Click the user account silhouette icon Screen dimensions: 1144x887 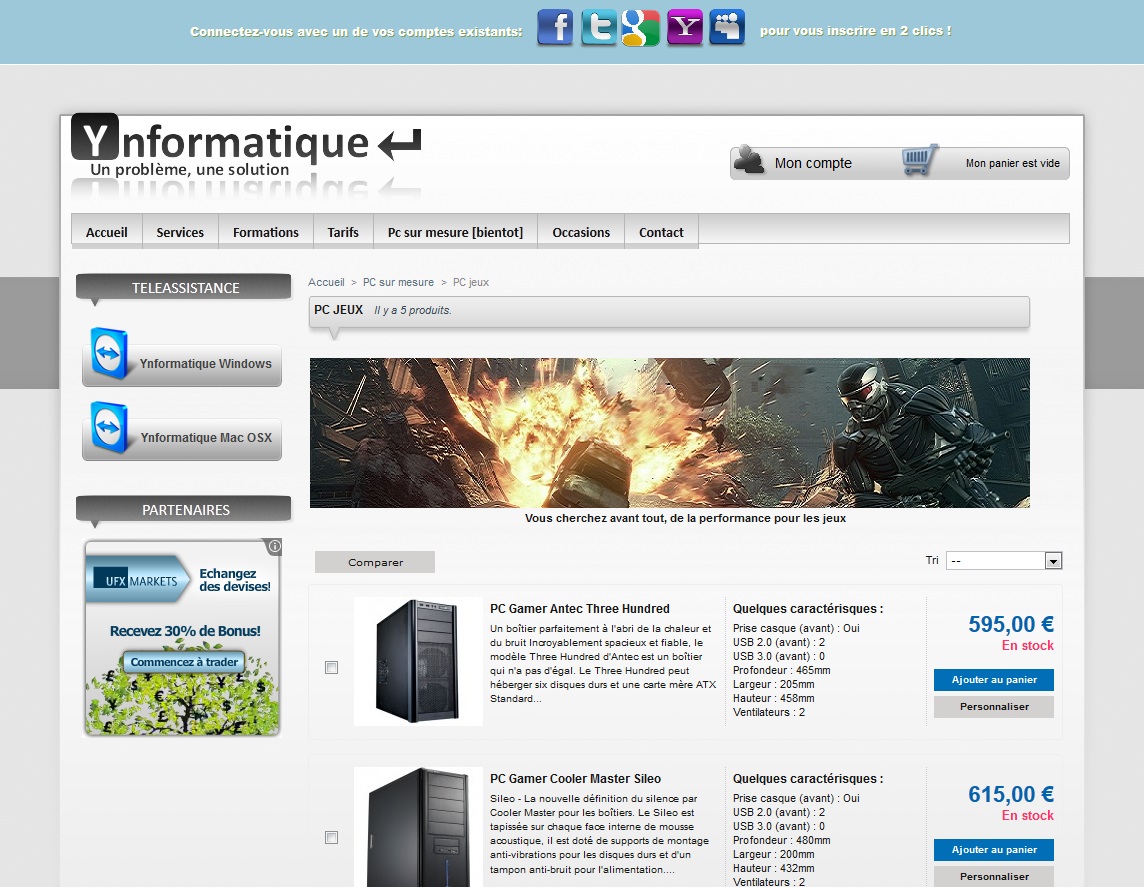click(749, 160)
